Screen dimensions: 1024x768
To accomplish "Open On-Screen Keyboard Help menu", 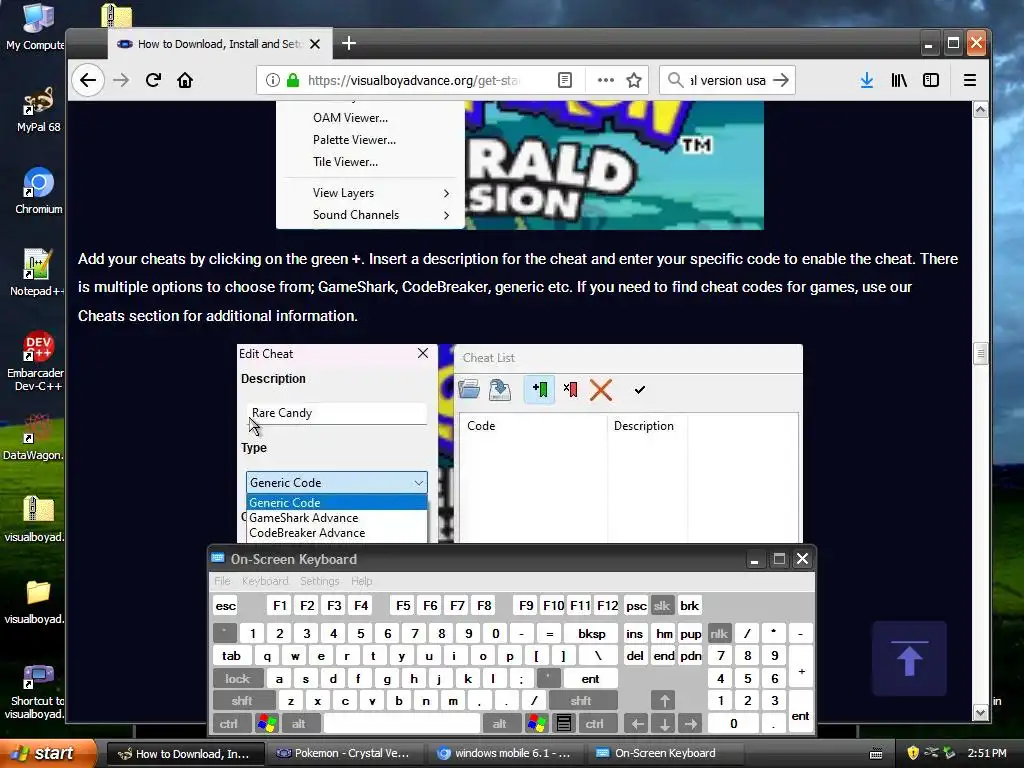I will coord(361,581).
